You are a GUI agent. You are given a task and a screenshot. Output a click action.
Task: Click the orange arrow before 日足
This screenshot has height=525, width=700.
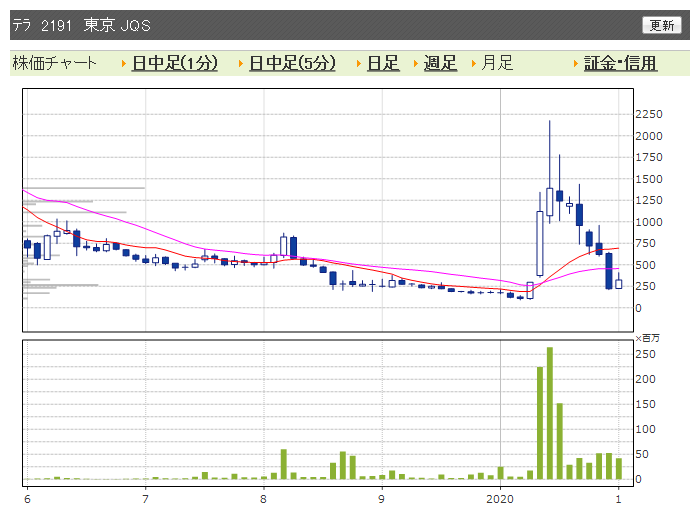(359, 64)
